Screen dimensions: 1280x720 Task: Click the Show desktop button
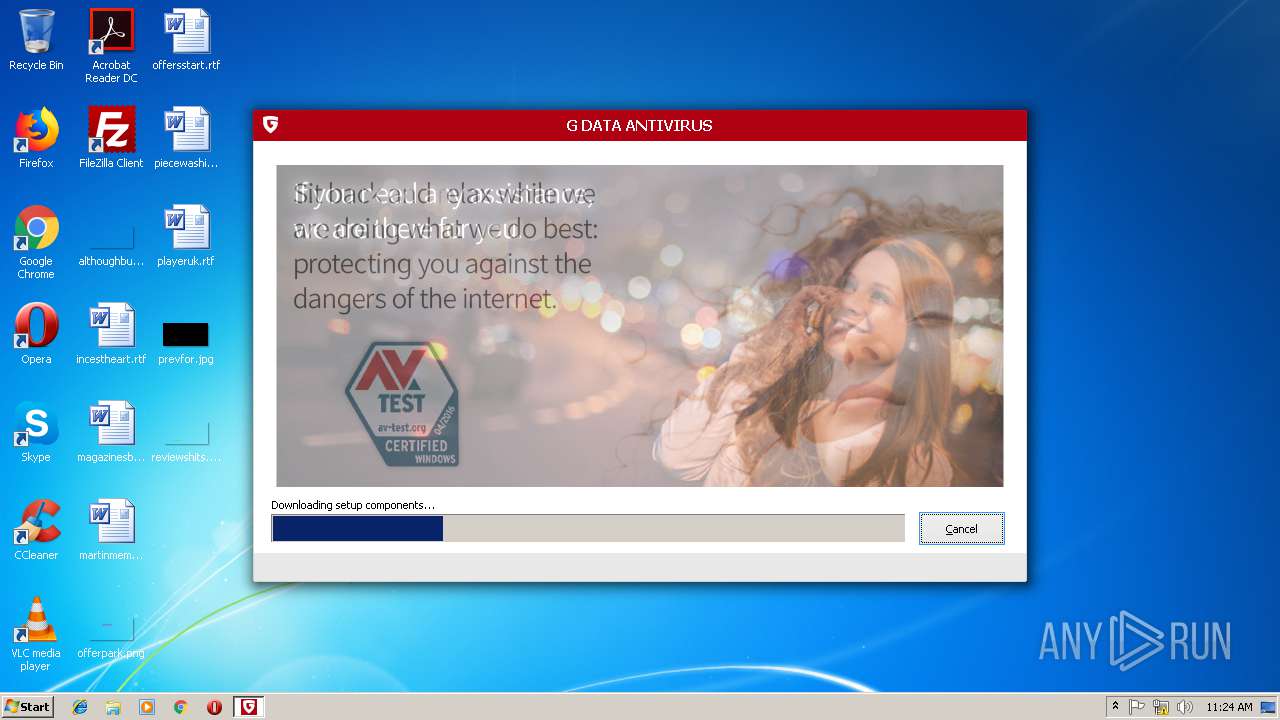point(1268,707)
